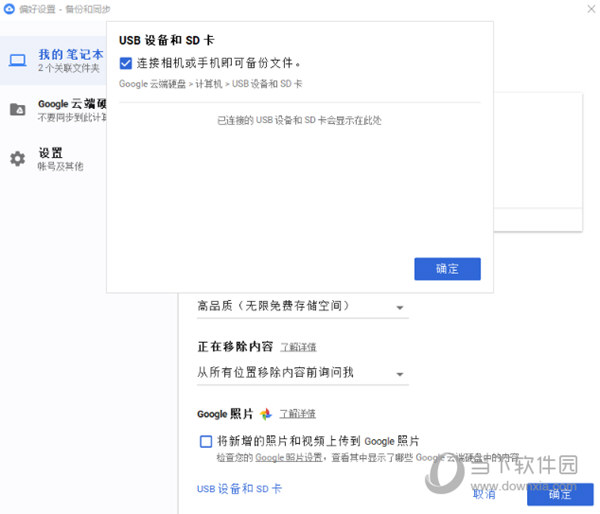Click the breadcrumb path Google 云端硬盘 > 计算机
The image size is (600, 514).
pyautogui.click(x=171, y=84)
